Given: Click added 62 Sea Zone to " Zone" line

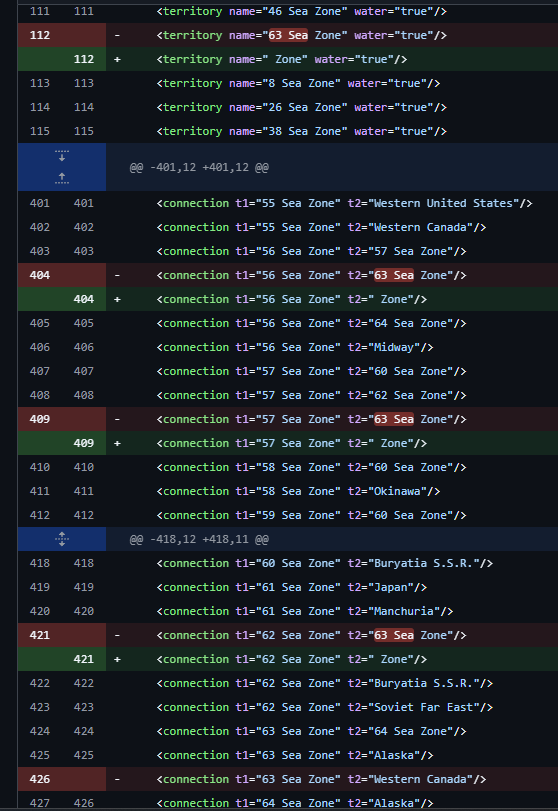Looking at the screenshot, I should [292, 659].
